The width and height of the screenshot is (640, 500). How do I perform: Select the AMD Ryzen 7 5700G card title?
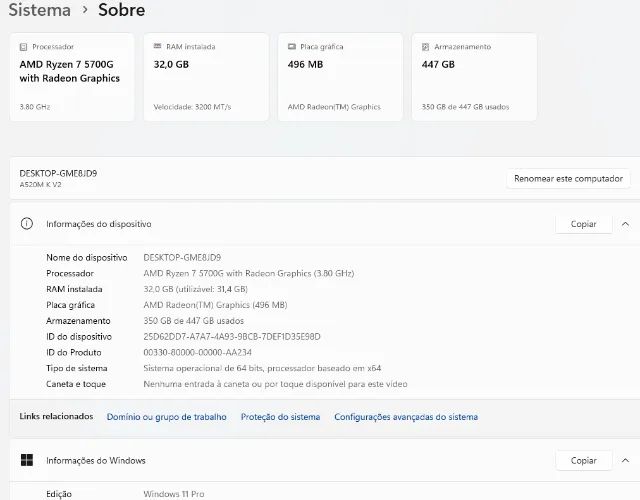coord(69,71)
